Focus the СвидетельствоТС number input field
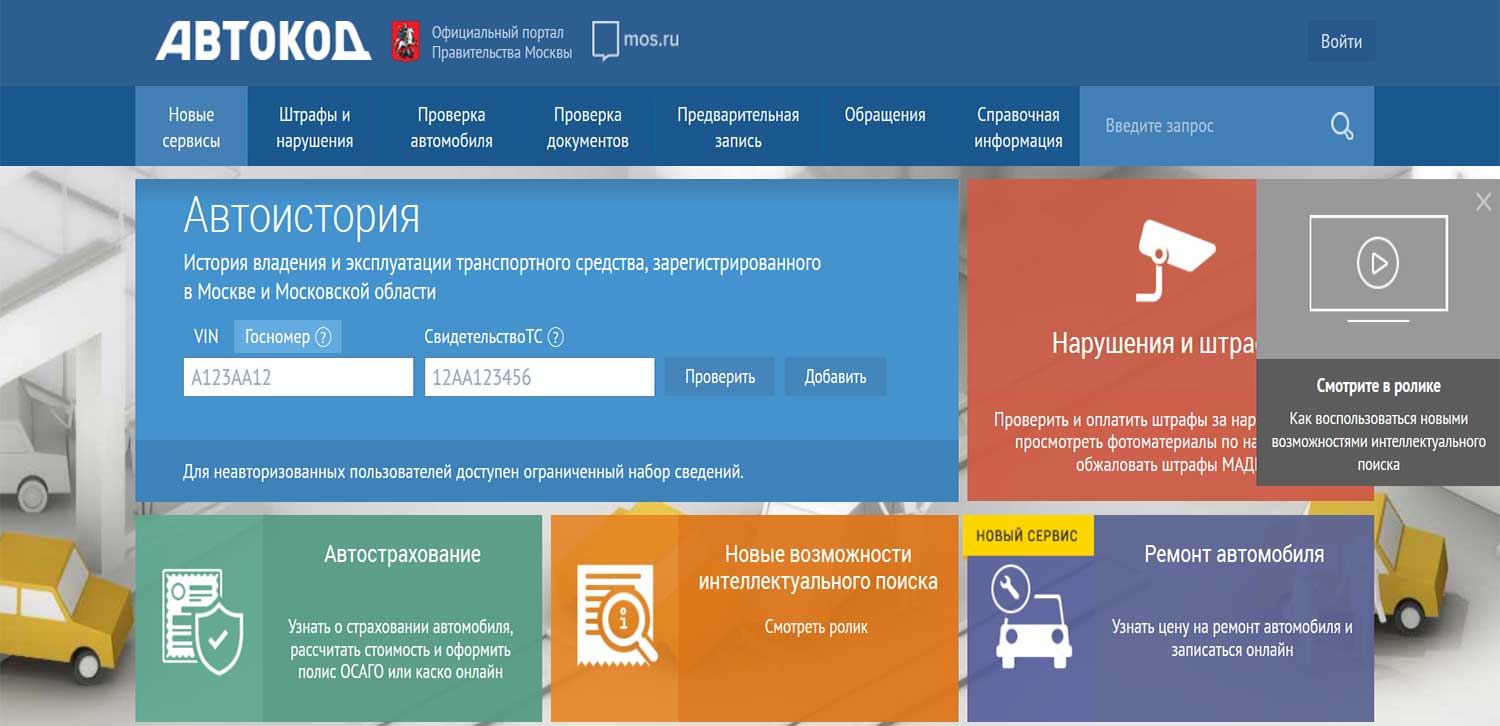 (539, 377)
